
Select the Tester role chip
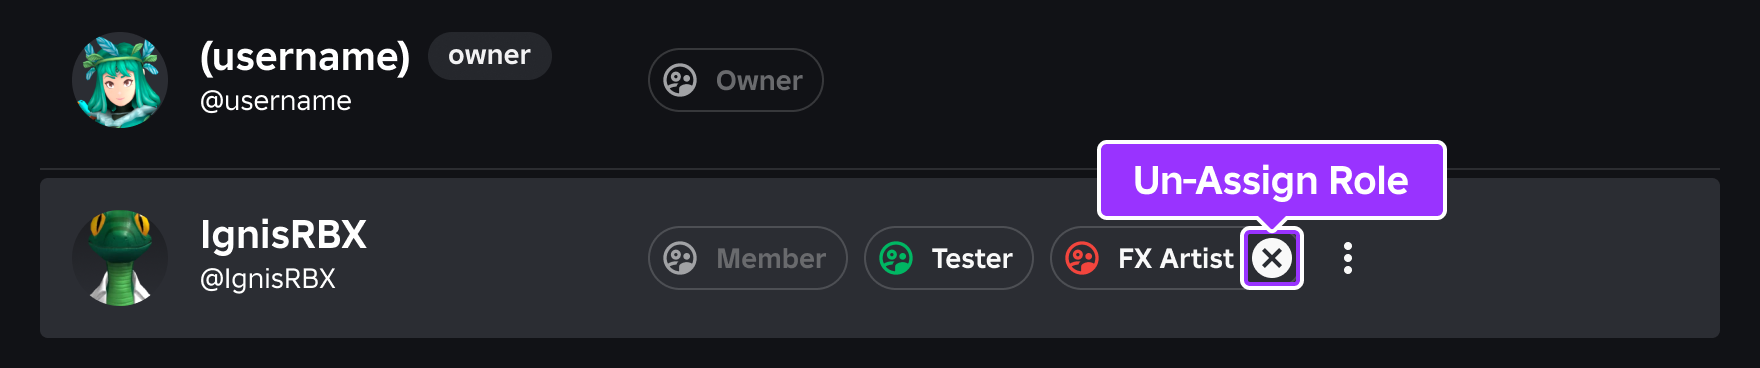click(948, 258)
